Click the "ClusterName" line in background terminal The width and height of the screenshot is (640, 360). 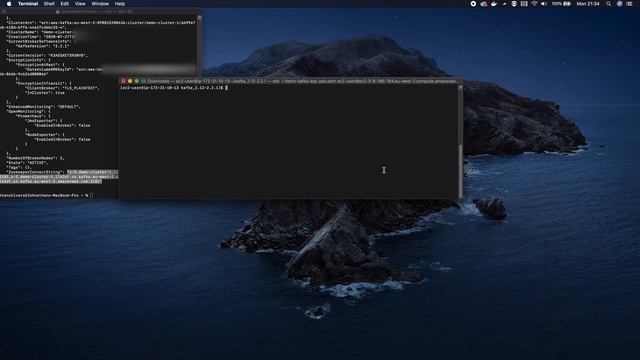tap(40, 32)
